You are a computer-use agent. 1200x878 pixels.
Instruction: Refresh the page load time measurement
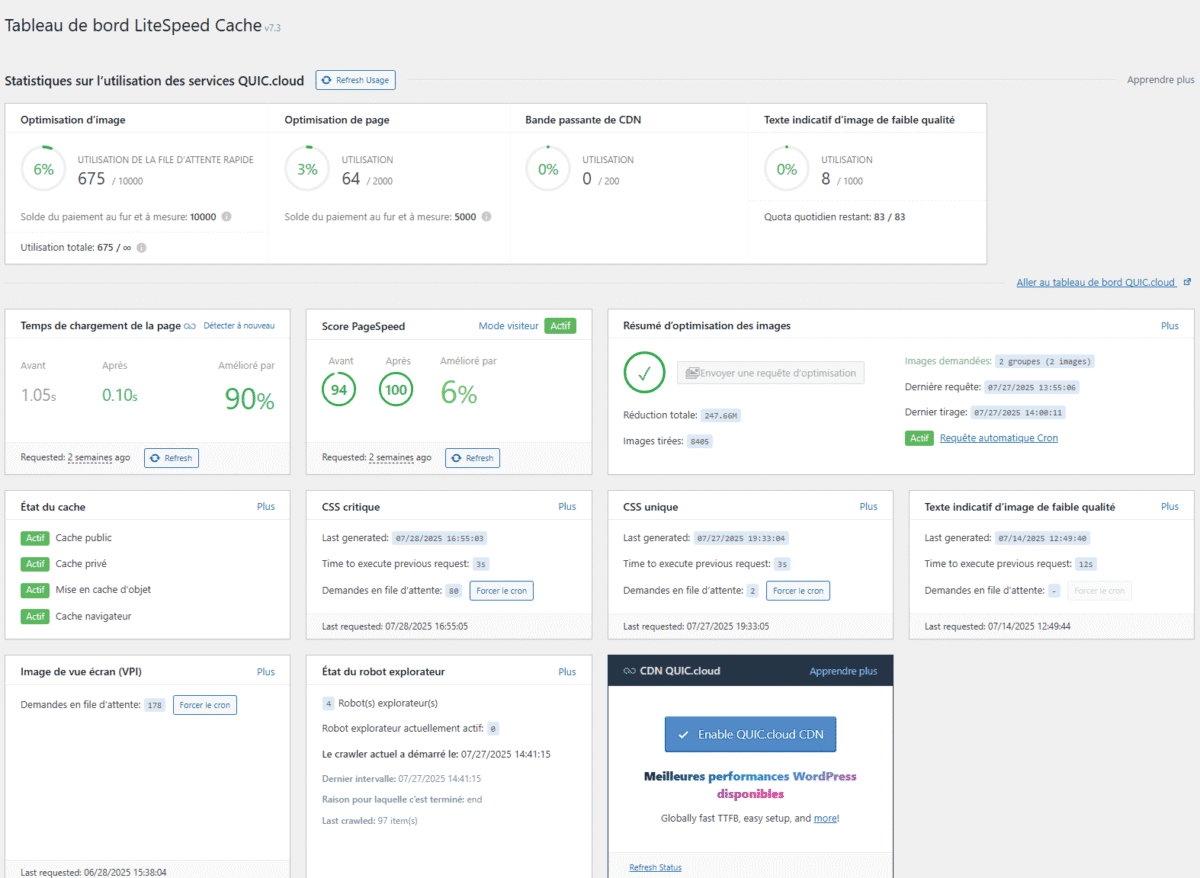pyautogui.click(x=171, y=458)
